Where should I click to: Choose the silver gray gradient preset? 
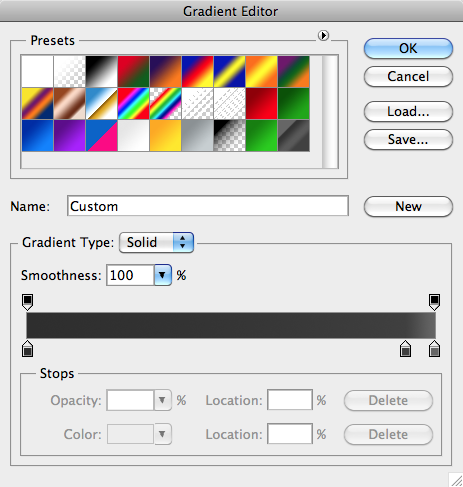(198, 136)
